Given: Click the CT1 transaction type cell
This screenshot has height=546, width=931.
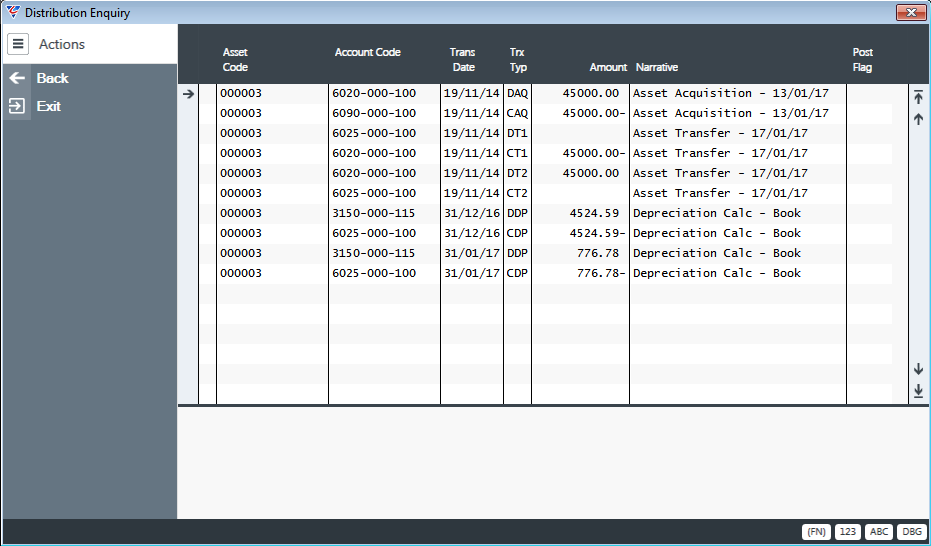Looking at the screenshot, I should (x=517, y=153).
